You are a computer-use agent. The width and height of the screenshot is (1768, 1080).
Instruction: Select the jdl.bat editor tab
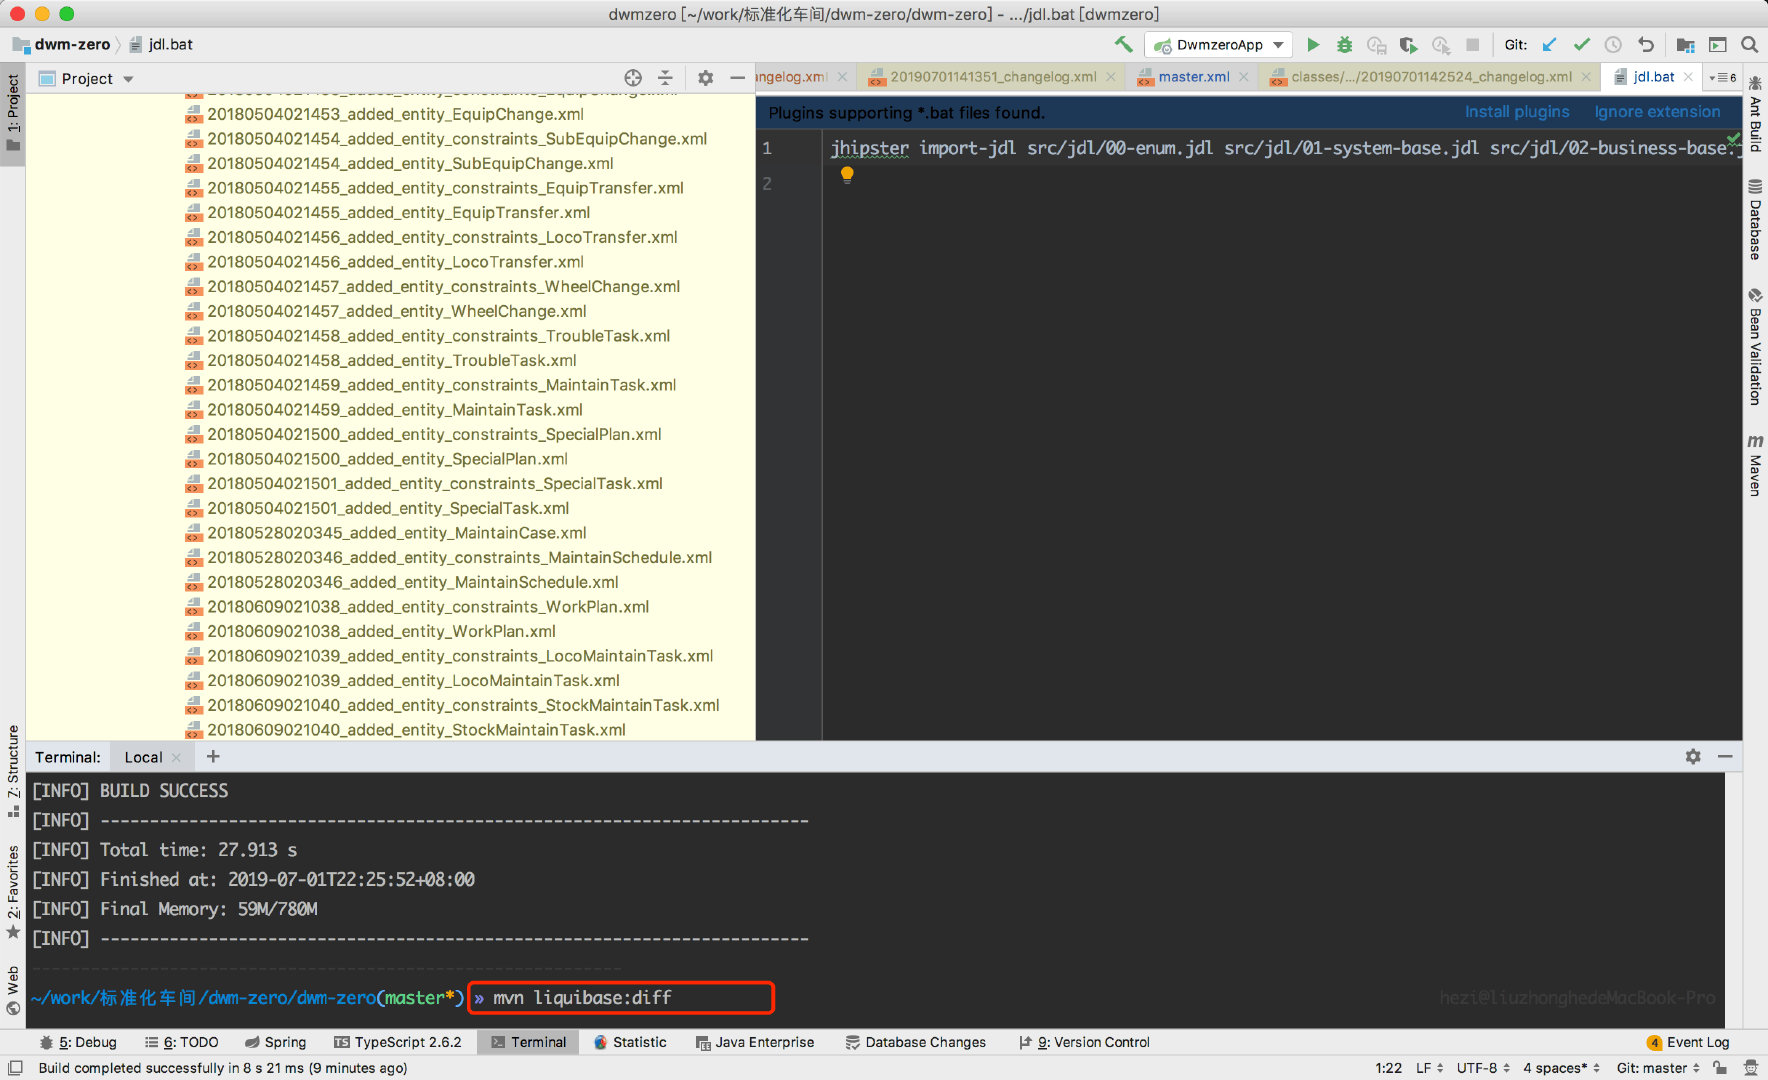(1653, 77)
